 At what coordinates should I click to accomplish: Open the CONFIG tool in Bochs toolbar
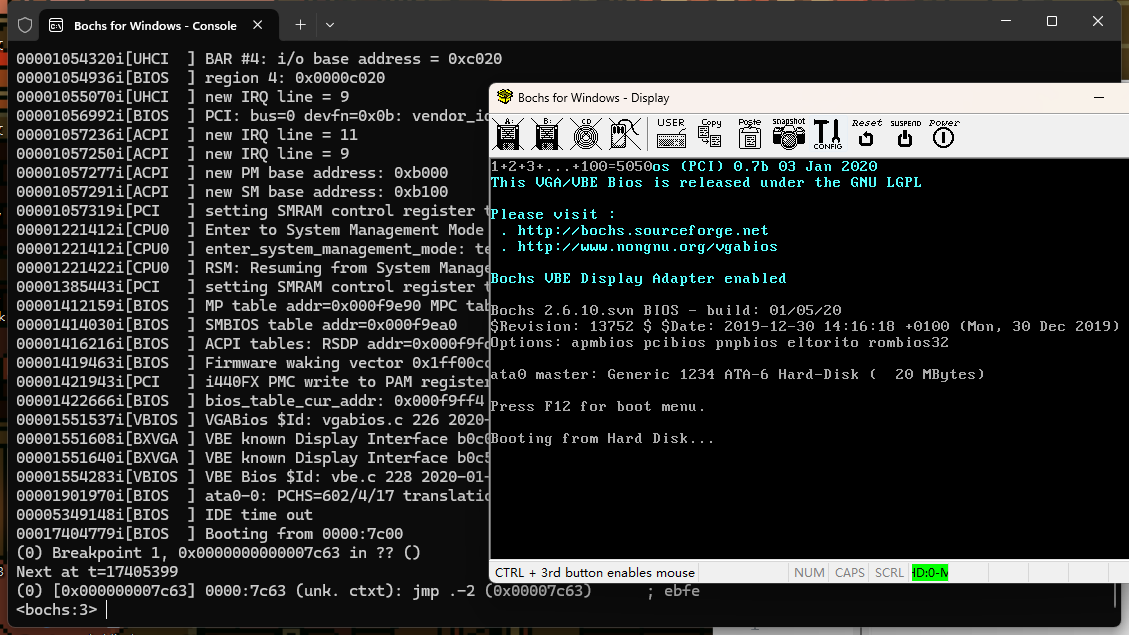pos(827,134)
